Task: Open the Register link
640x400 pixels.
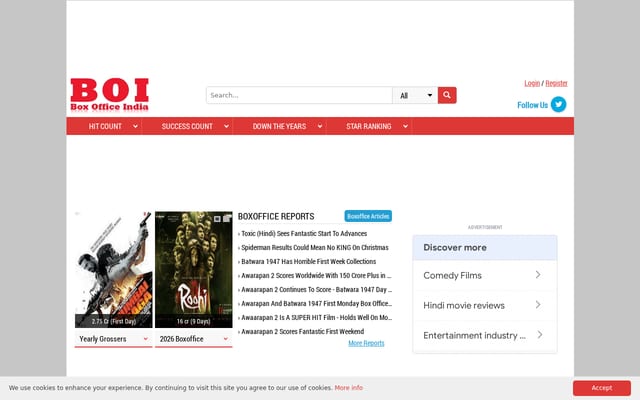Action: 556,83
